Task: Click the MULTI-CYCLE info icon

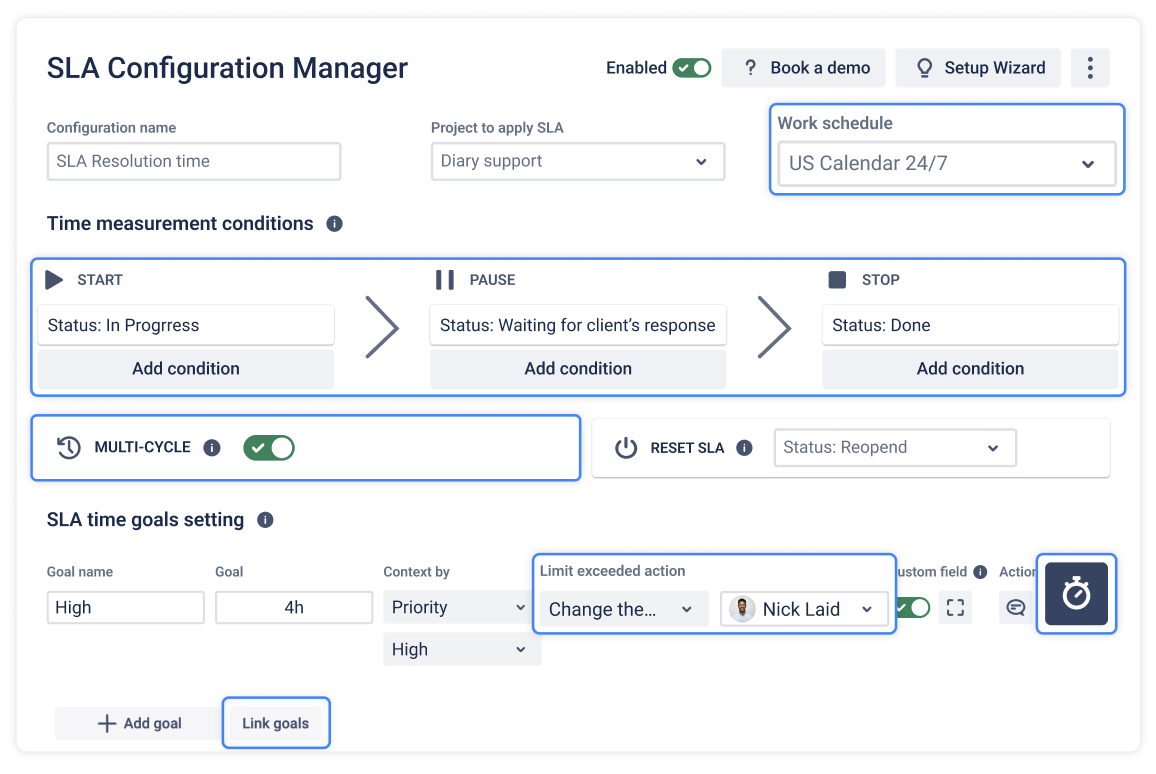Action: click(212, 447)
